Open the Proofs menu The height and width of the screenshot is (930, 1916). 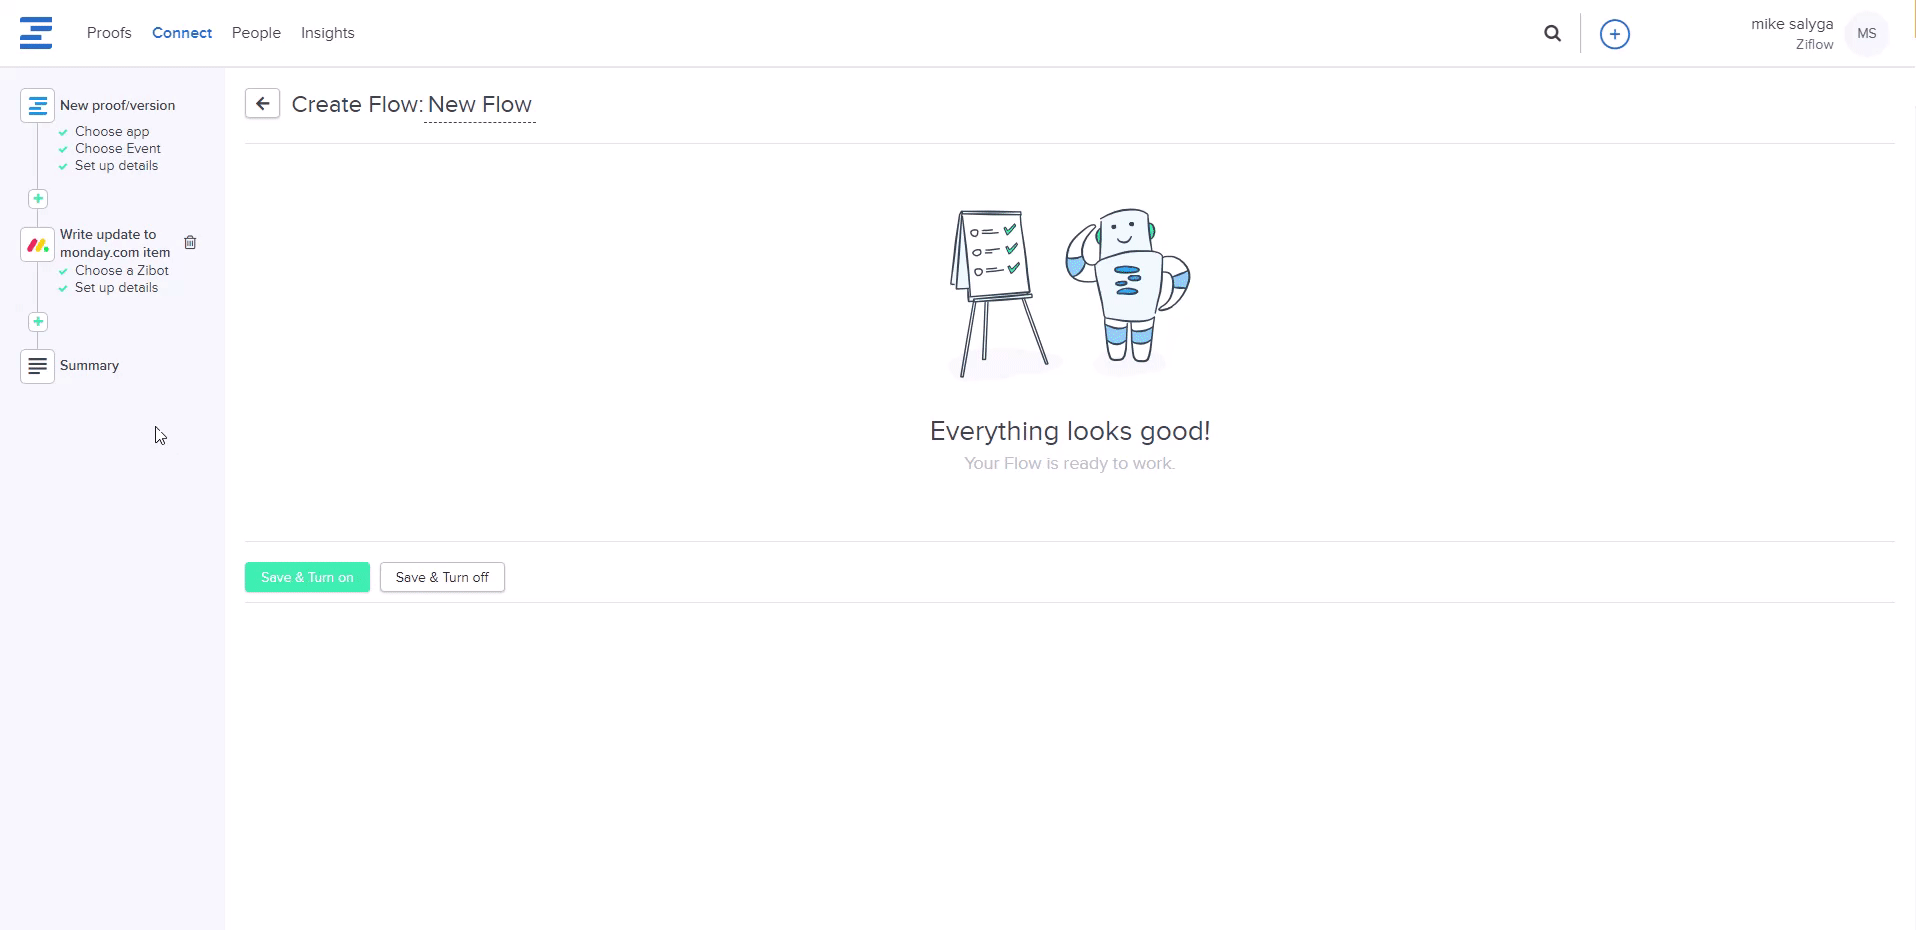pos(109,33)
